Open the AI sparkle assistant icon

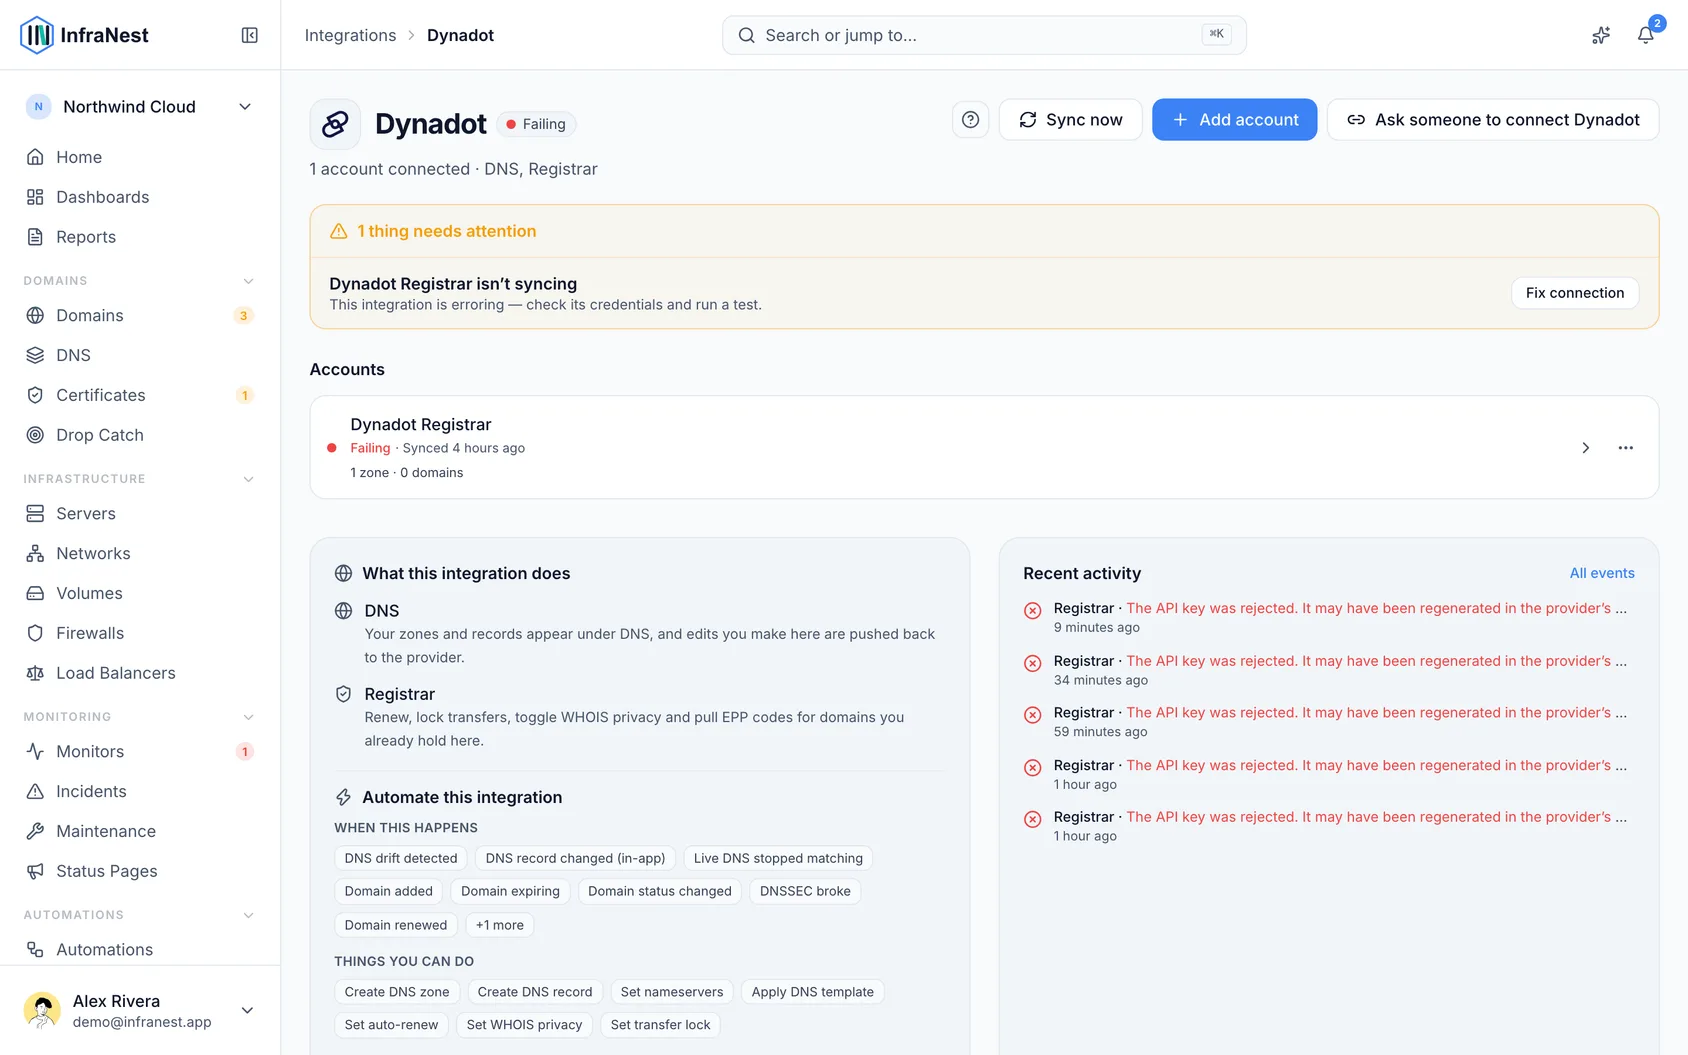click(x=1601, y=35)
